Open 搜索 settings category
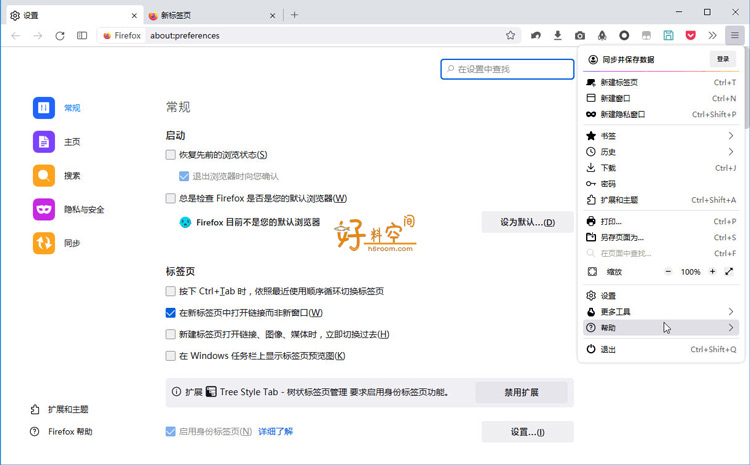Screen dimensions: 750x465 [56, 176]
